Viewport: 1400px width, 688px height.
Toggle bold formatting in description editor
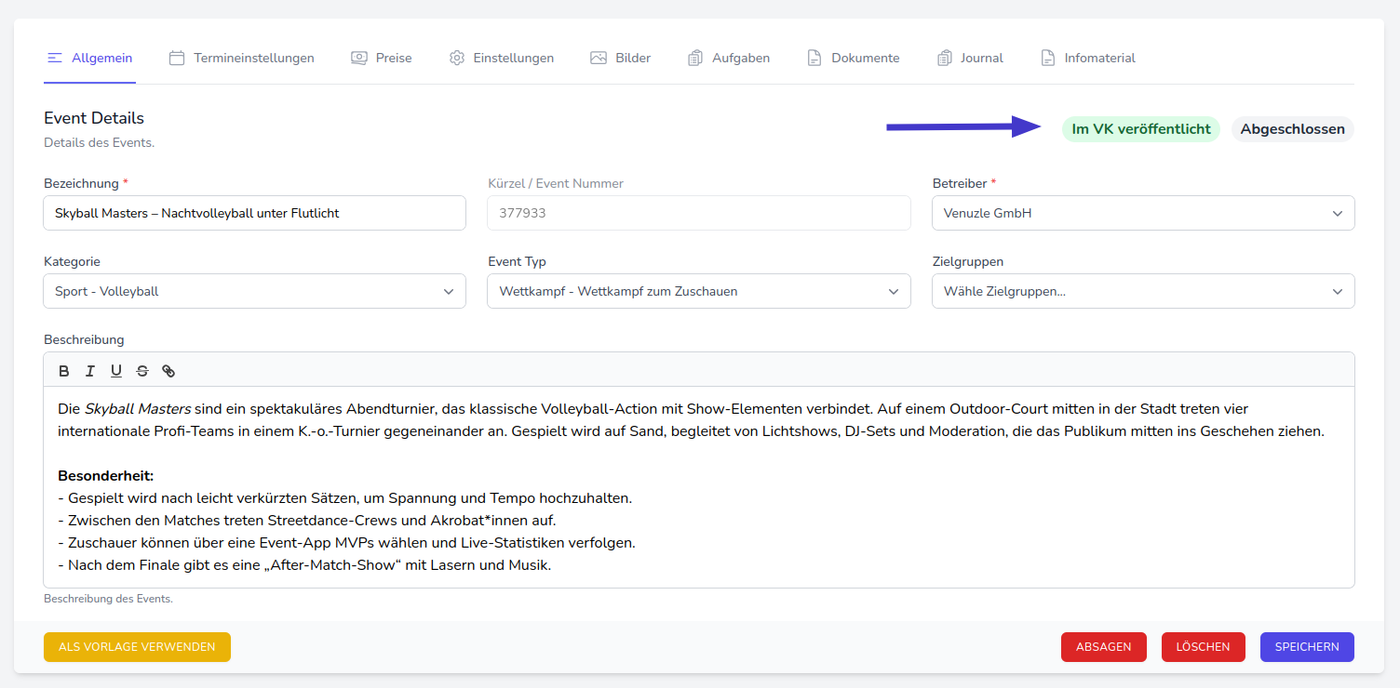coord(64,371)
